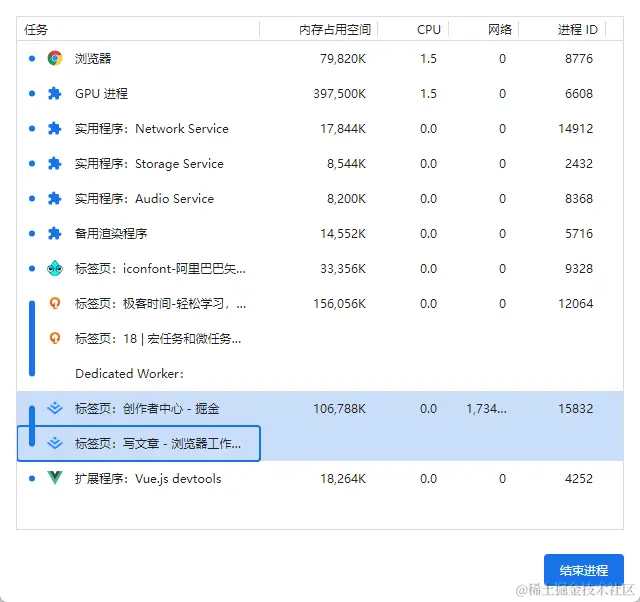Click memory value 106,788K
640x602 pixels.
(340, 409)
